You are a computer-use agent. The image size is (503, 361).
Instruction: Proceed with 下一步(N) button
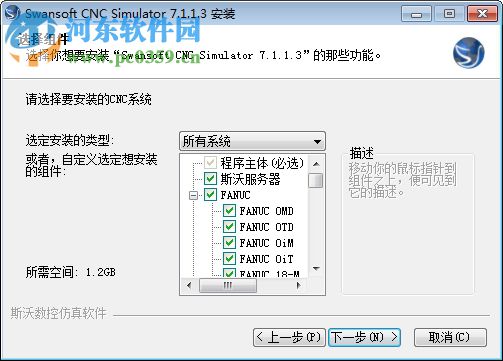click(364, 337)
